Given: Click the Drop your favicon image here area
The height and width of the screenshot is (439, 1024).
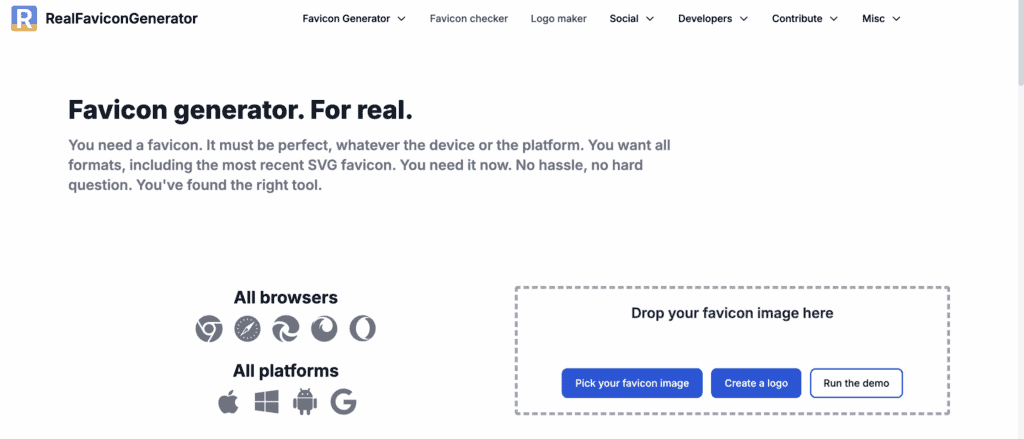Looking at the screenshot, I should 732,350.
